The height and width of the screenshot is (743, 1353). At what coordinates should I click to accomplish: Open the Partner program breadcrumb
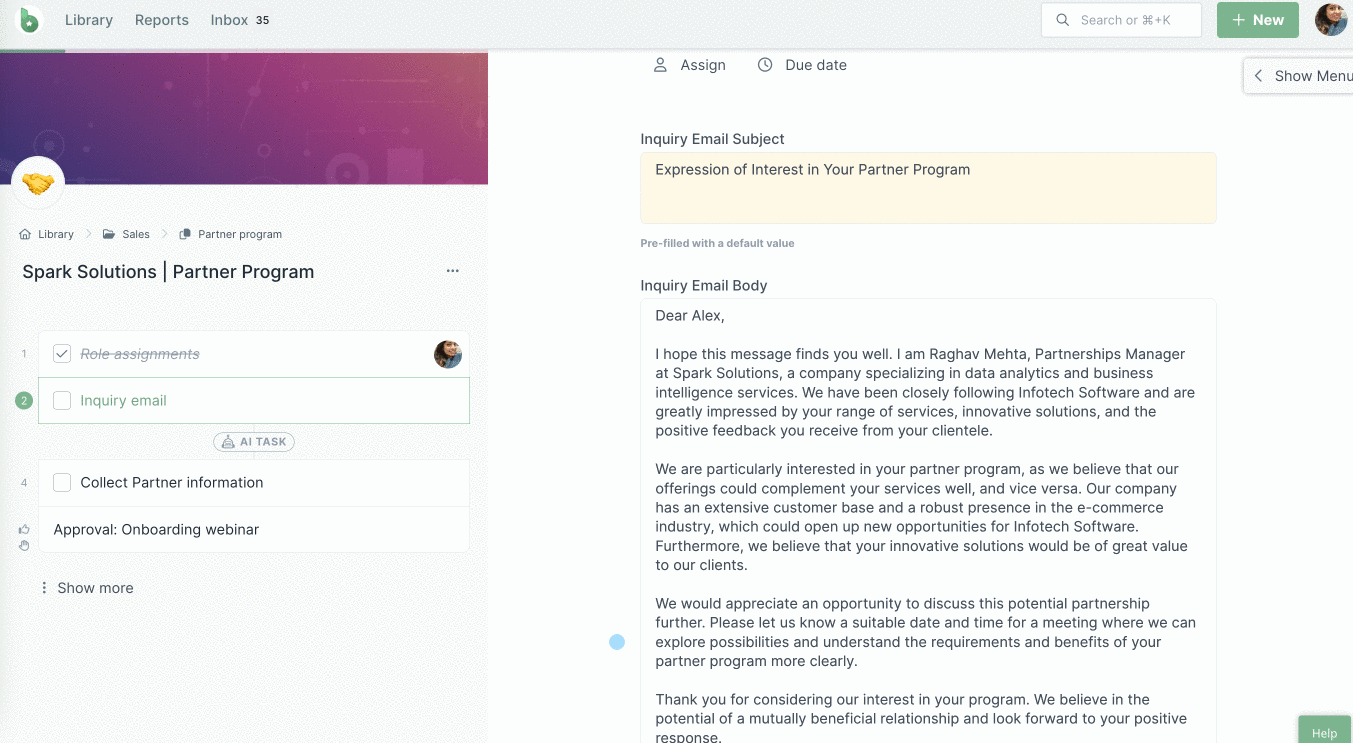[240, 234]
